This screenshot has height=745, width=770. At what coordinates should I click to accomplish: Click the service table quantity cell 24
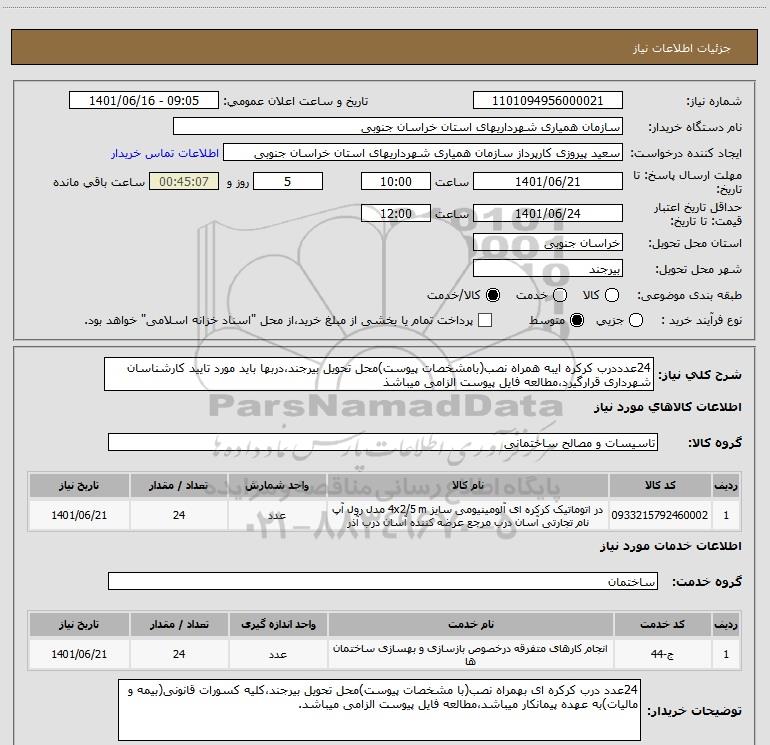click(179, 654)
